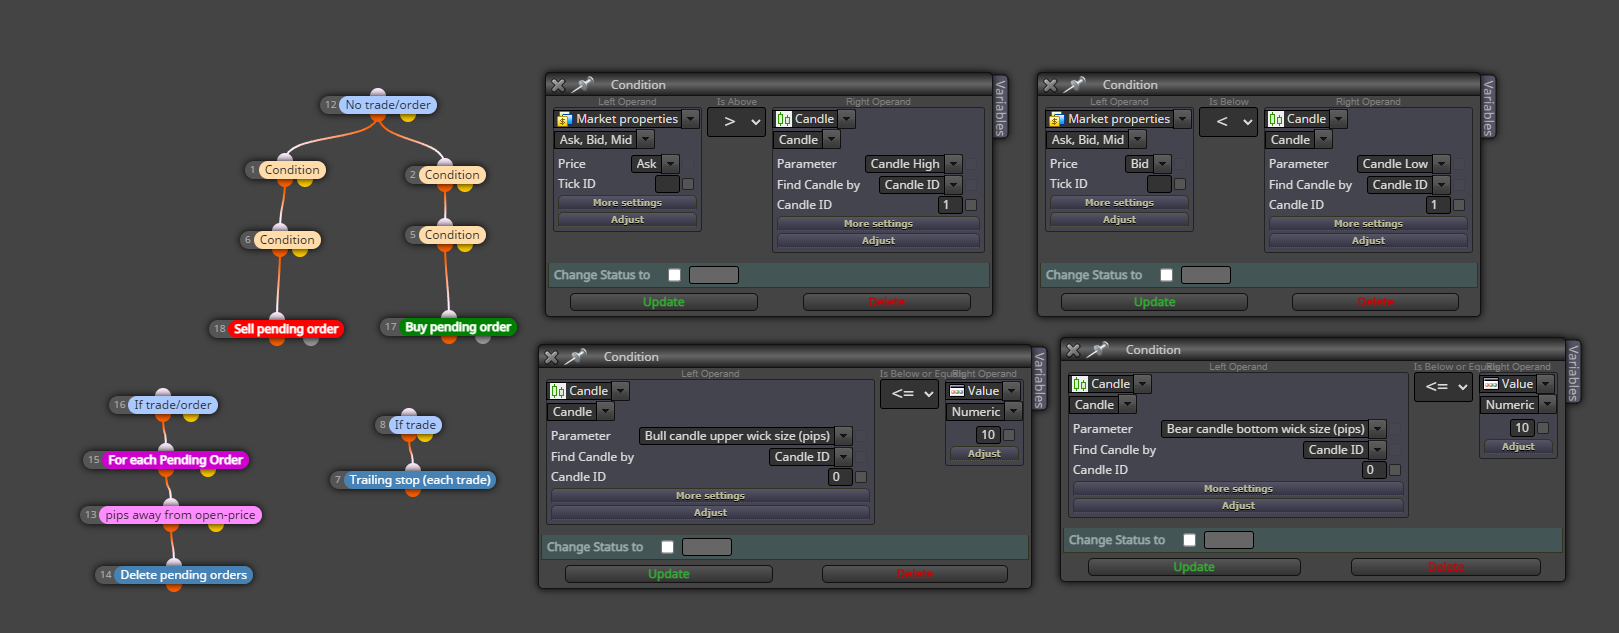Click Adjust under Value in Bear candle panel
Viewport: 1619px width, 633px height.
click(1518, 447)
